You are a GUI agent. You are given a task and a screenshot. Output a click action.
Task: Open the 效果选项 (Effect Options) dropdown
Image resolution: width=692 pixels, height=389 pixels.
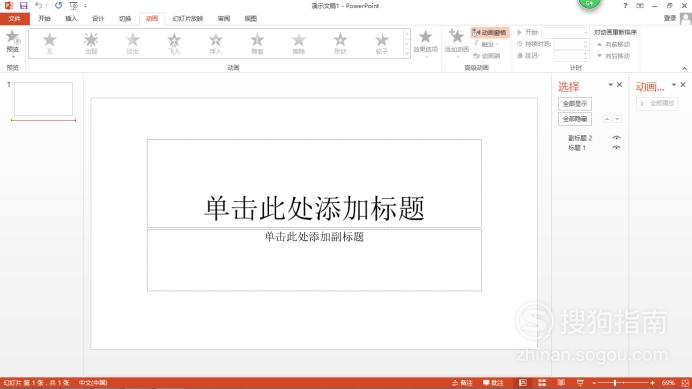coord(425,43)
